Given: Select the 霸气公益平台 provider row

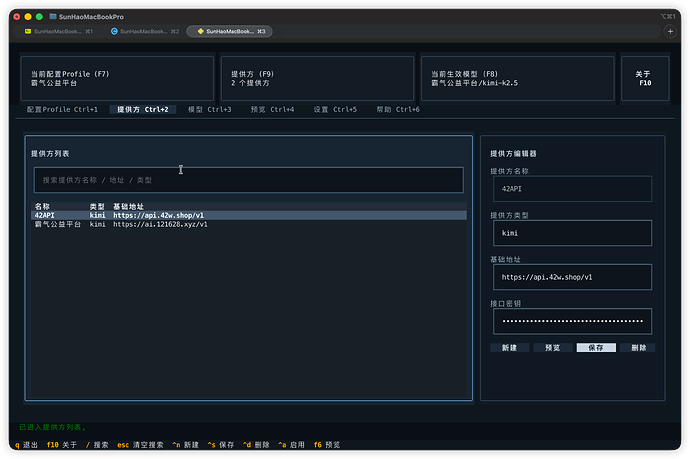Looking at the screenshot, I should tap(249, 224).
